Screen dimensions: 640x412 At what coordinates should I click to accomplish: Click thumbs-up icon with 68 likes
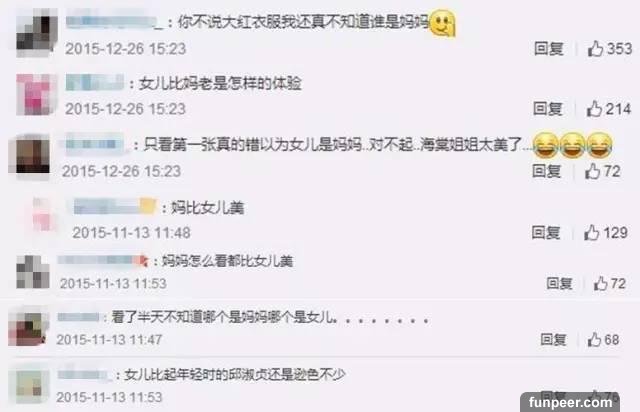(594, 339)
